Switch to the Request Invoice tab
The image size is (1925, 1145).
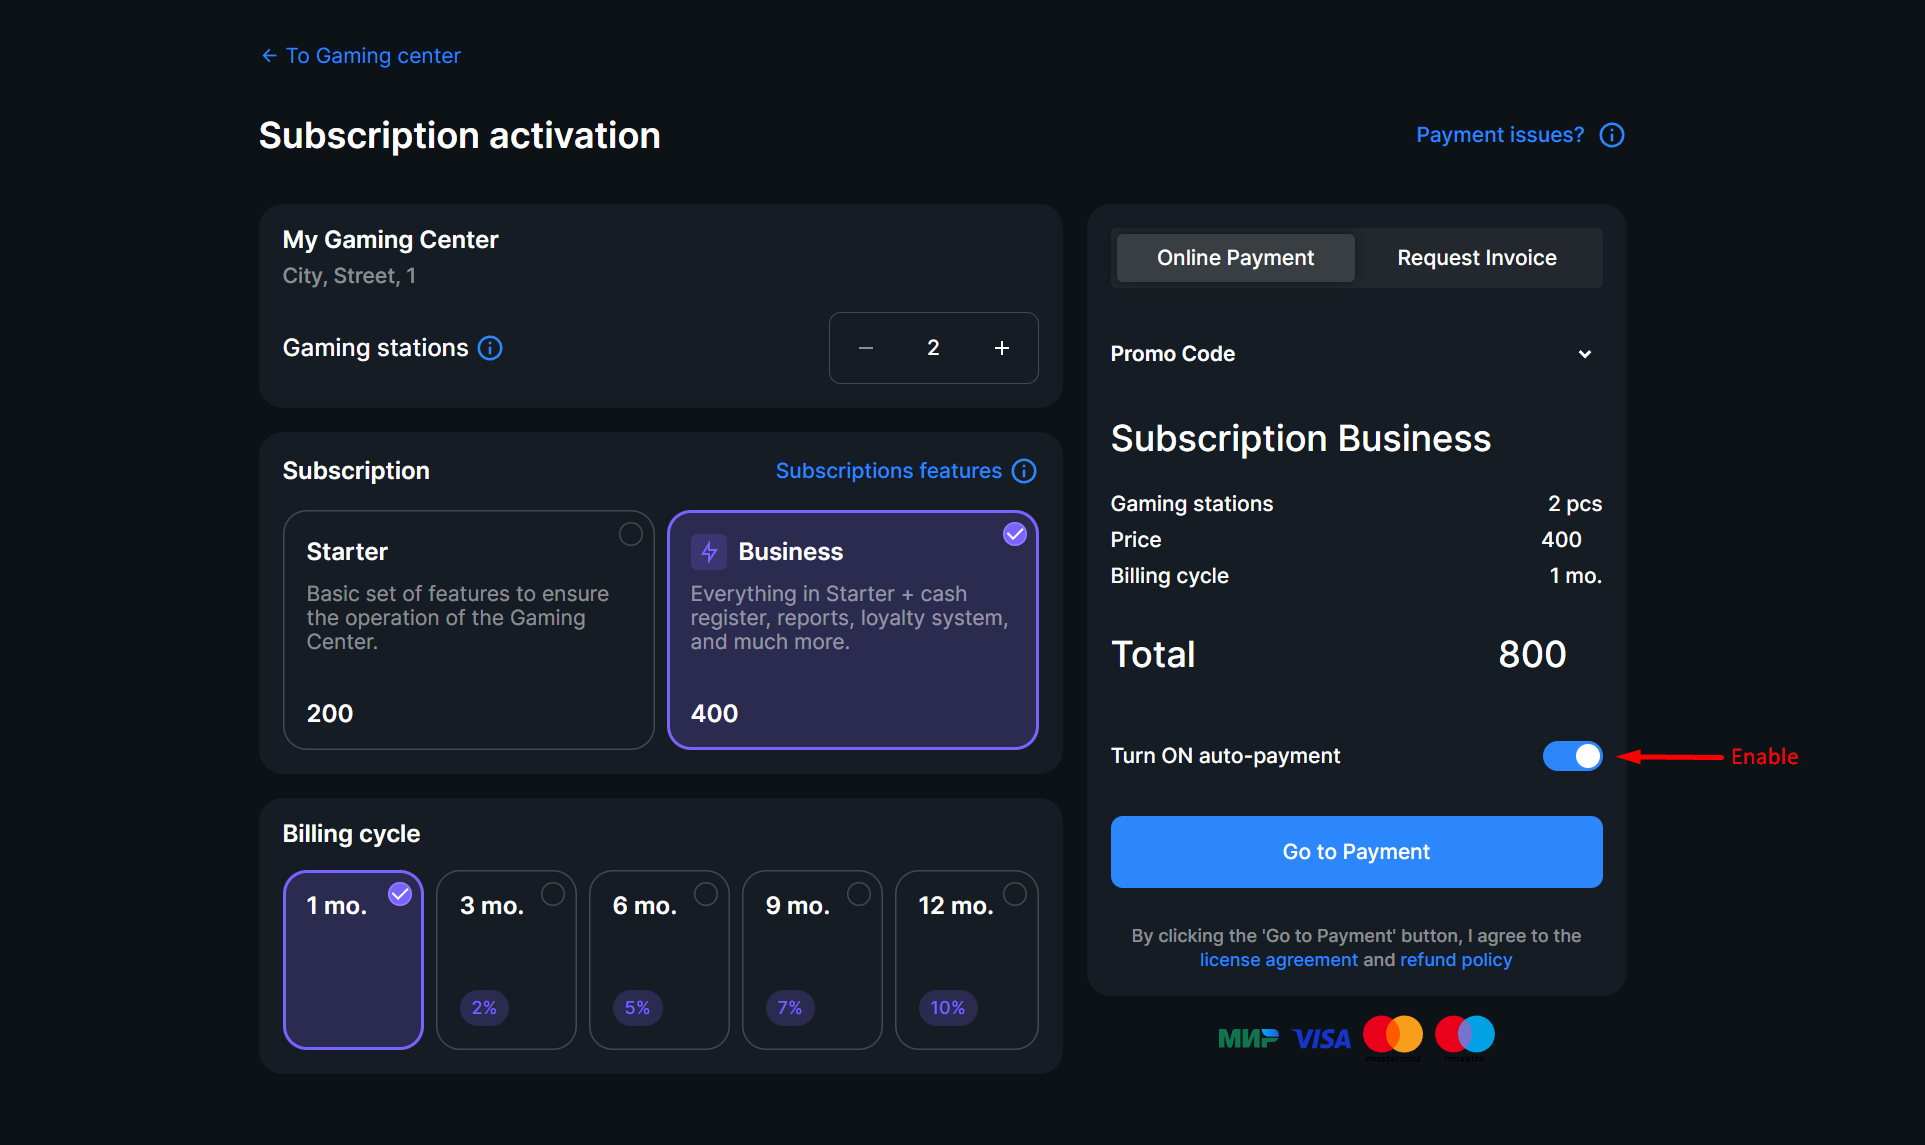tap(1477, 257)
